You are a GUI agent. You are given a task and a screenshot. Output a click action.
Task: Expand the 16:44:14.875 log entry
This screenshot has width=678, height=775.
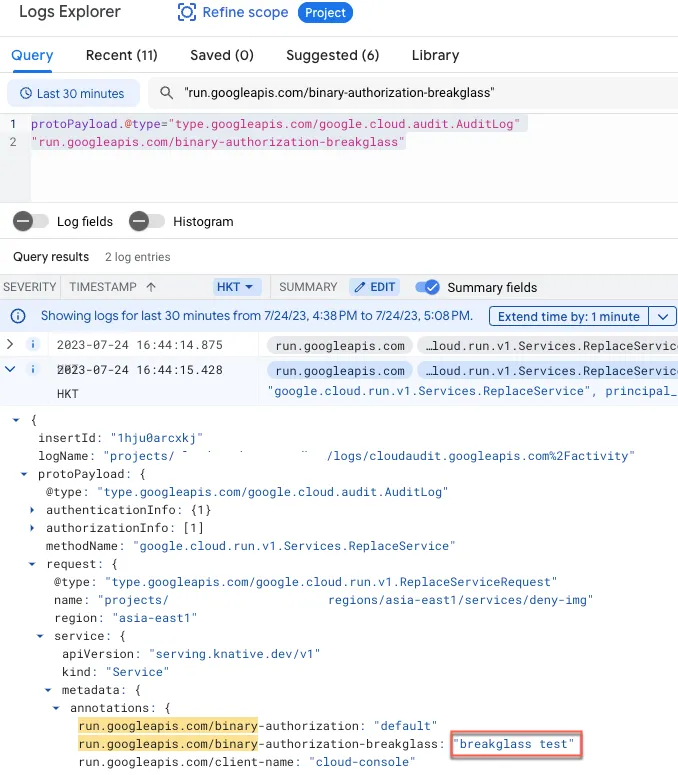[x=10, y=344]
